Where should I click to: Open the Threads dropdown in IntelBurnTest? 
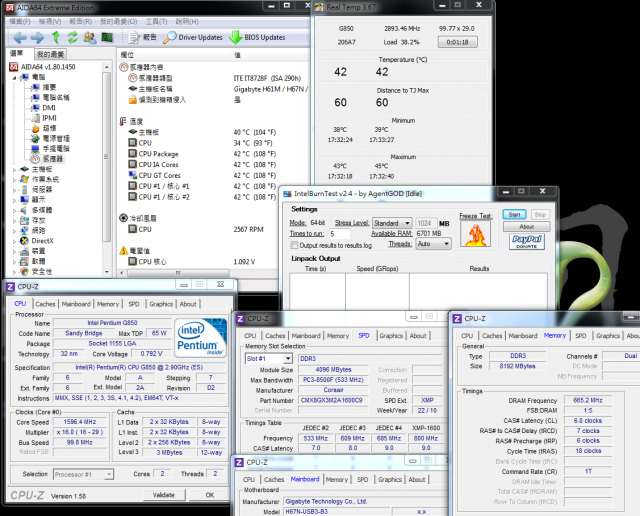click(433, 244)
